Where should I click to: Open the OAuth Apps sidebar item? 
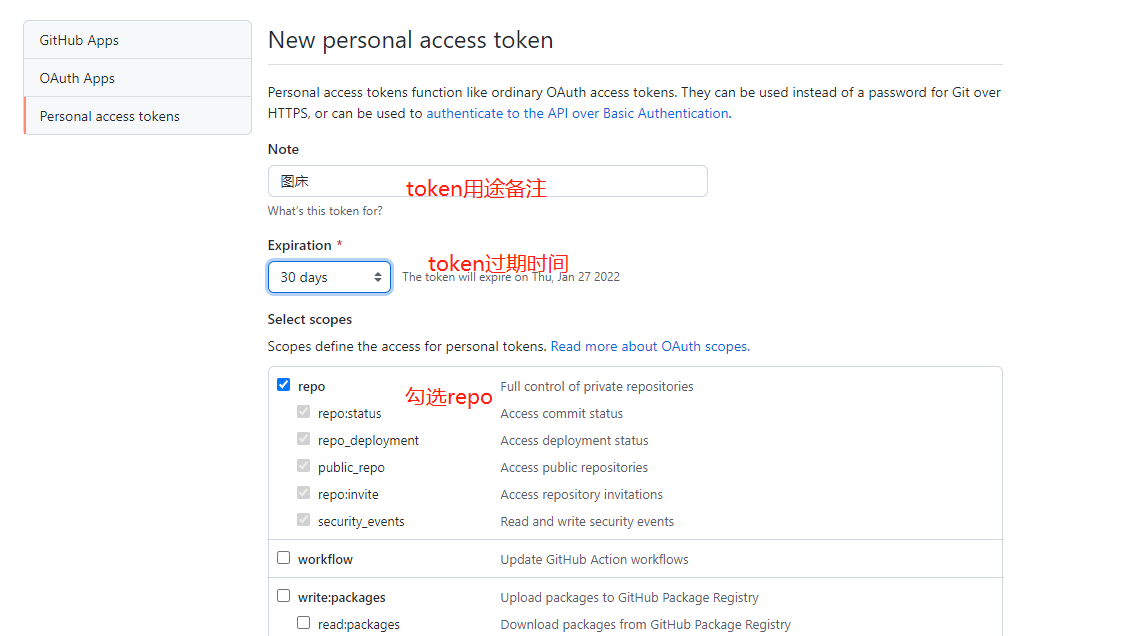click(137, 78)
